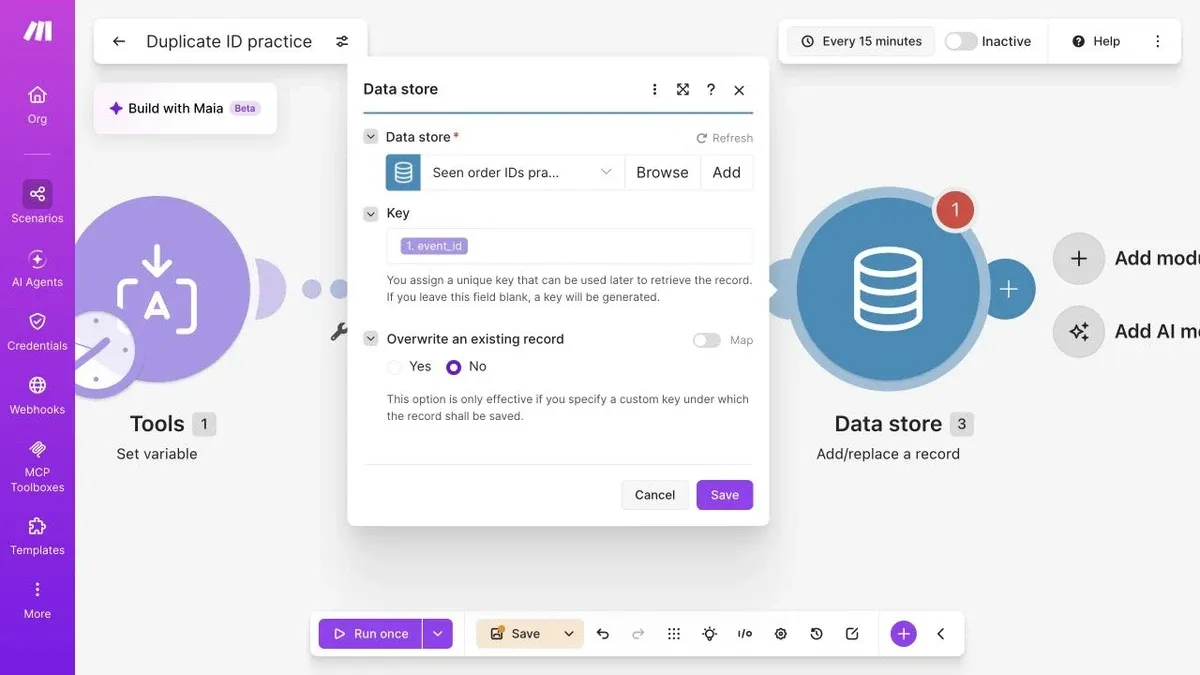Collapse the Data store field section
The width and height of the screenshot is (1200, 675).
point(371,137)
